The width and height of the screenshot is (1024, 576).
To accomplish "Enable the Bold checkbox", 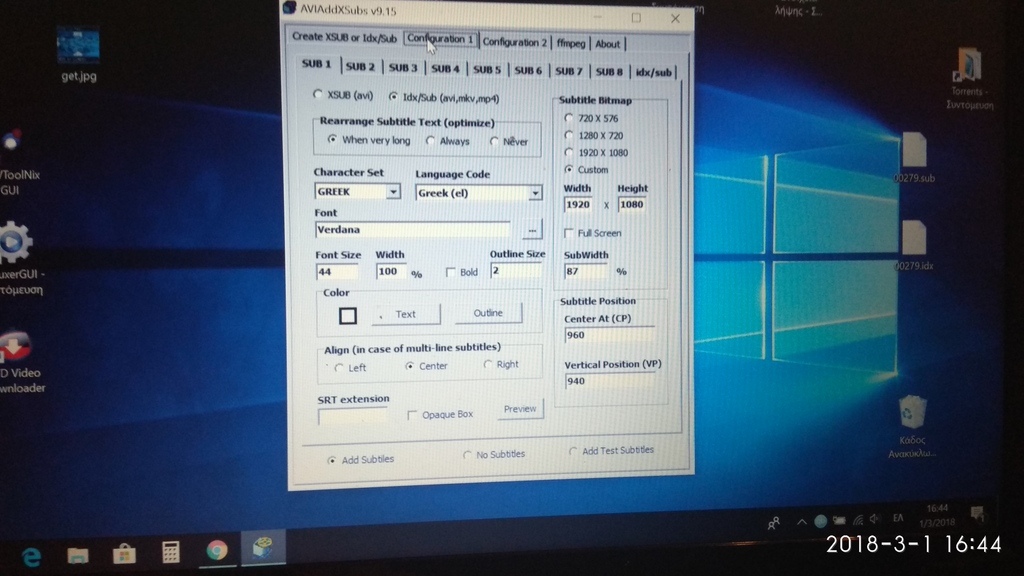I will pos(451,272).
